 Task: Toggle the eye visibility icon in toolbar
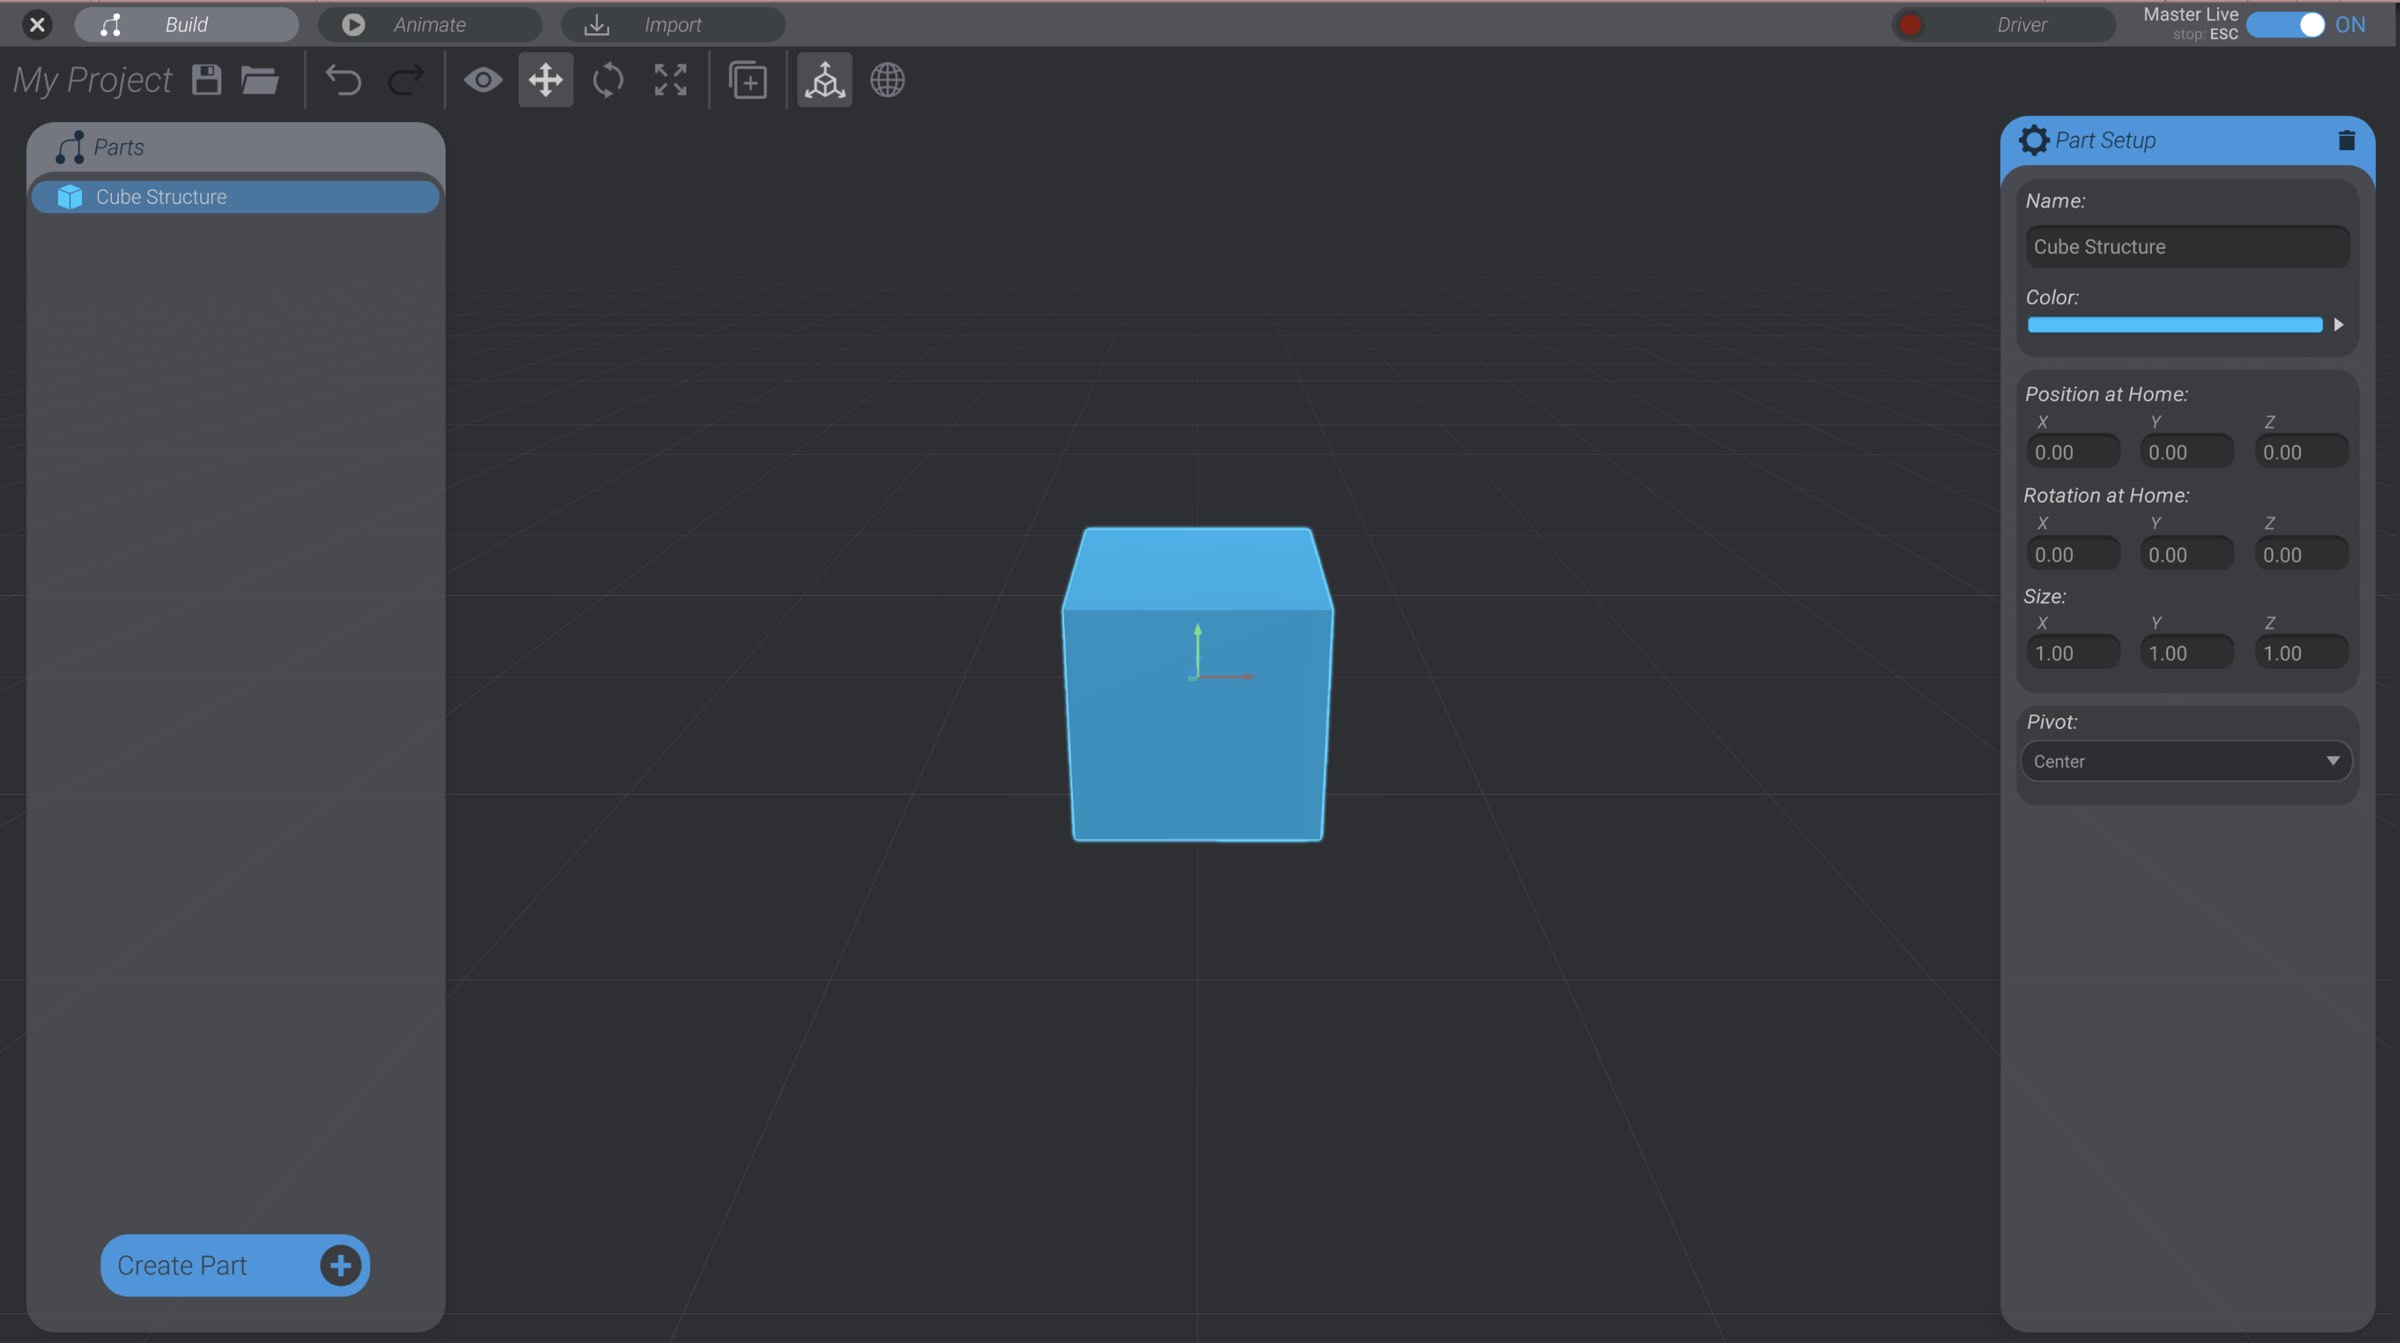point(483,80)
